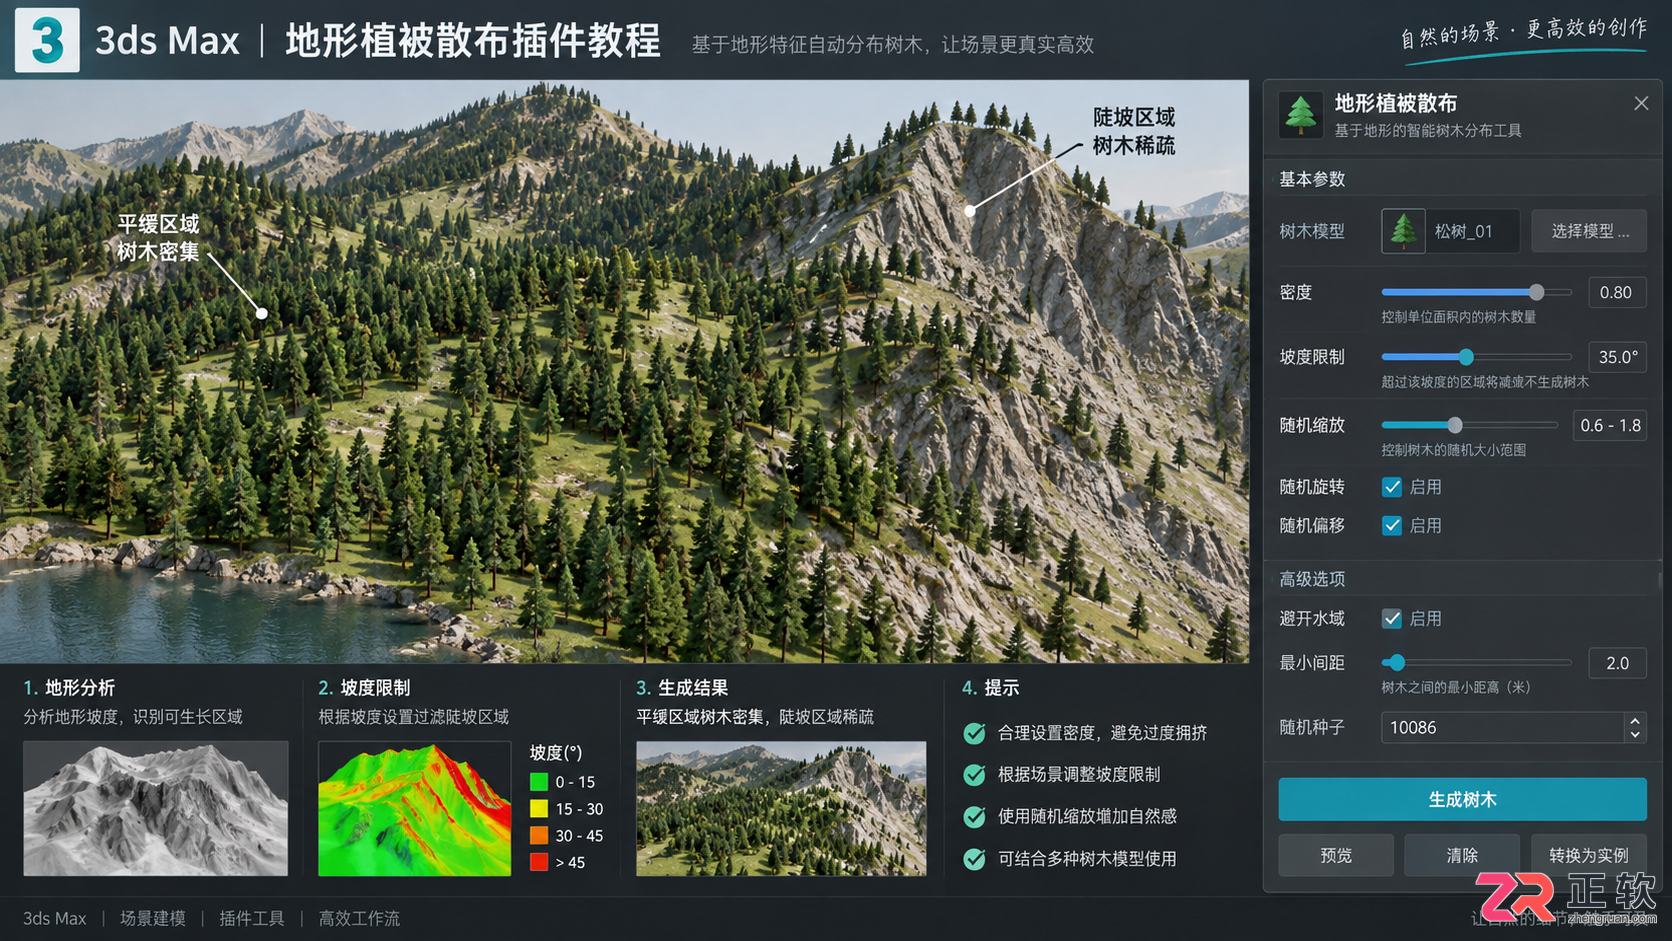This screenshot has height=941, width=1672.
Task: Click the 插件工具 footer tag
Action: [252, 918]
